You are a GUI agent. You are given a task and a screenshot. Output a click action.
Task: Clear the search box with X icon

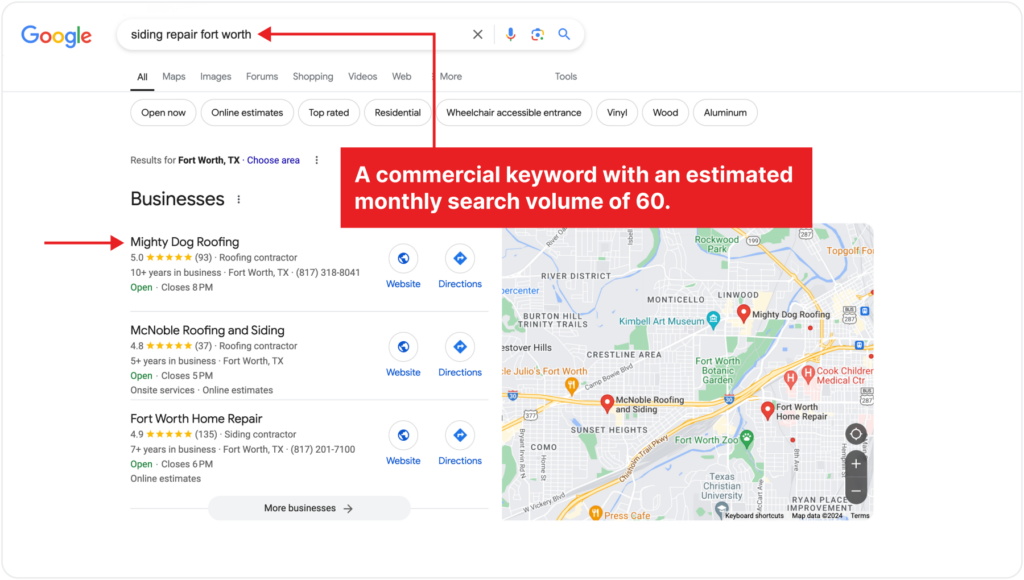click(478, 35)
